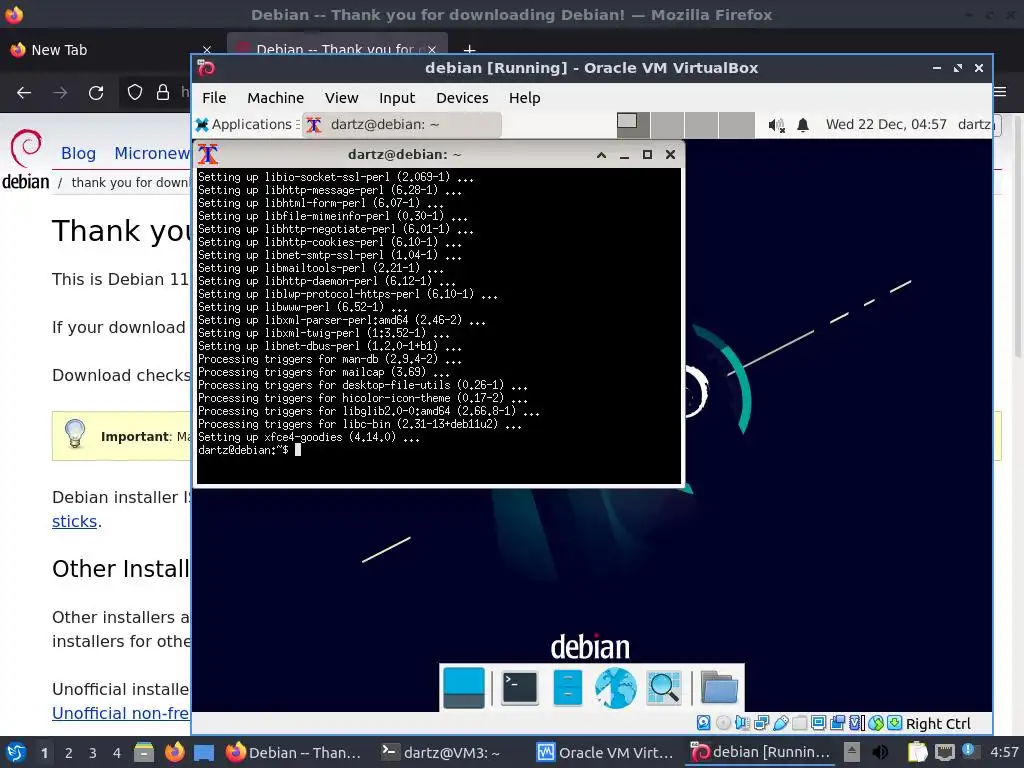Switch to fourth workspace in guest pager
Screen dimensions: 1024x768
pos(736,124)
